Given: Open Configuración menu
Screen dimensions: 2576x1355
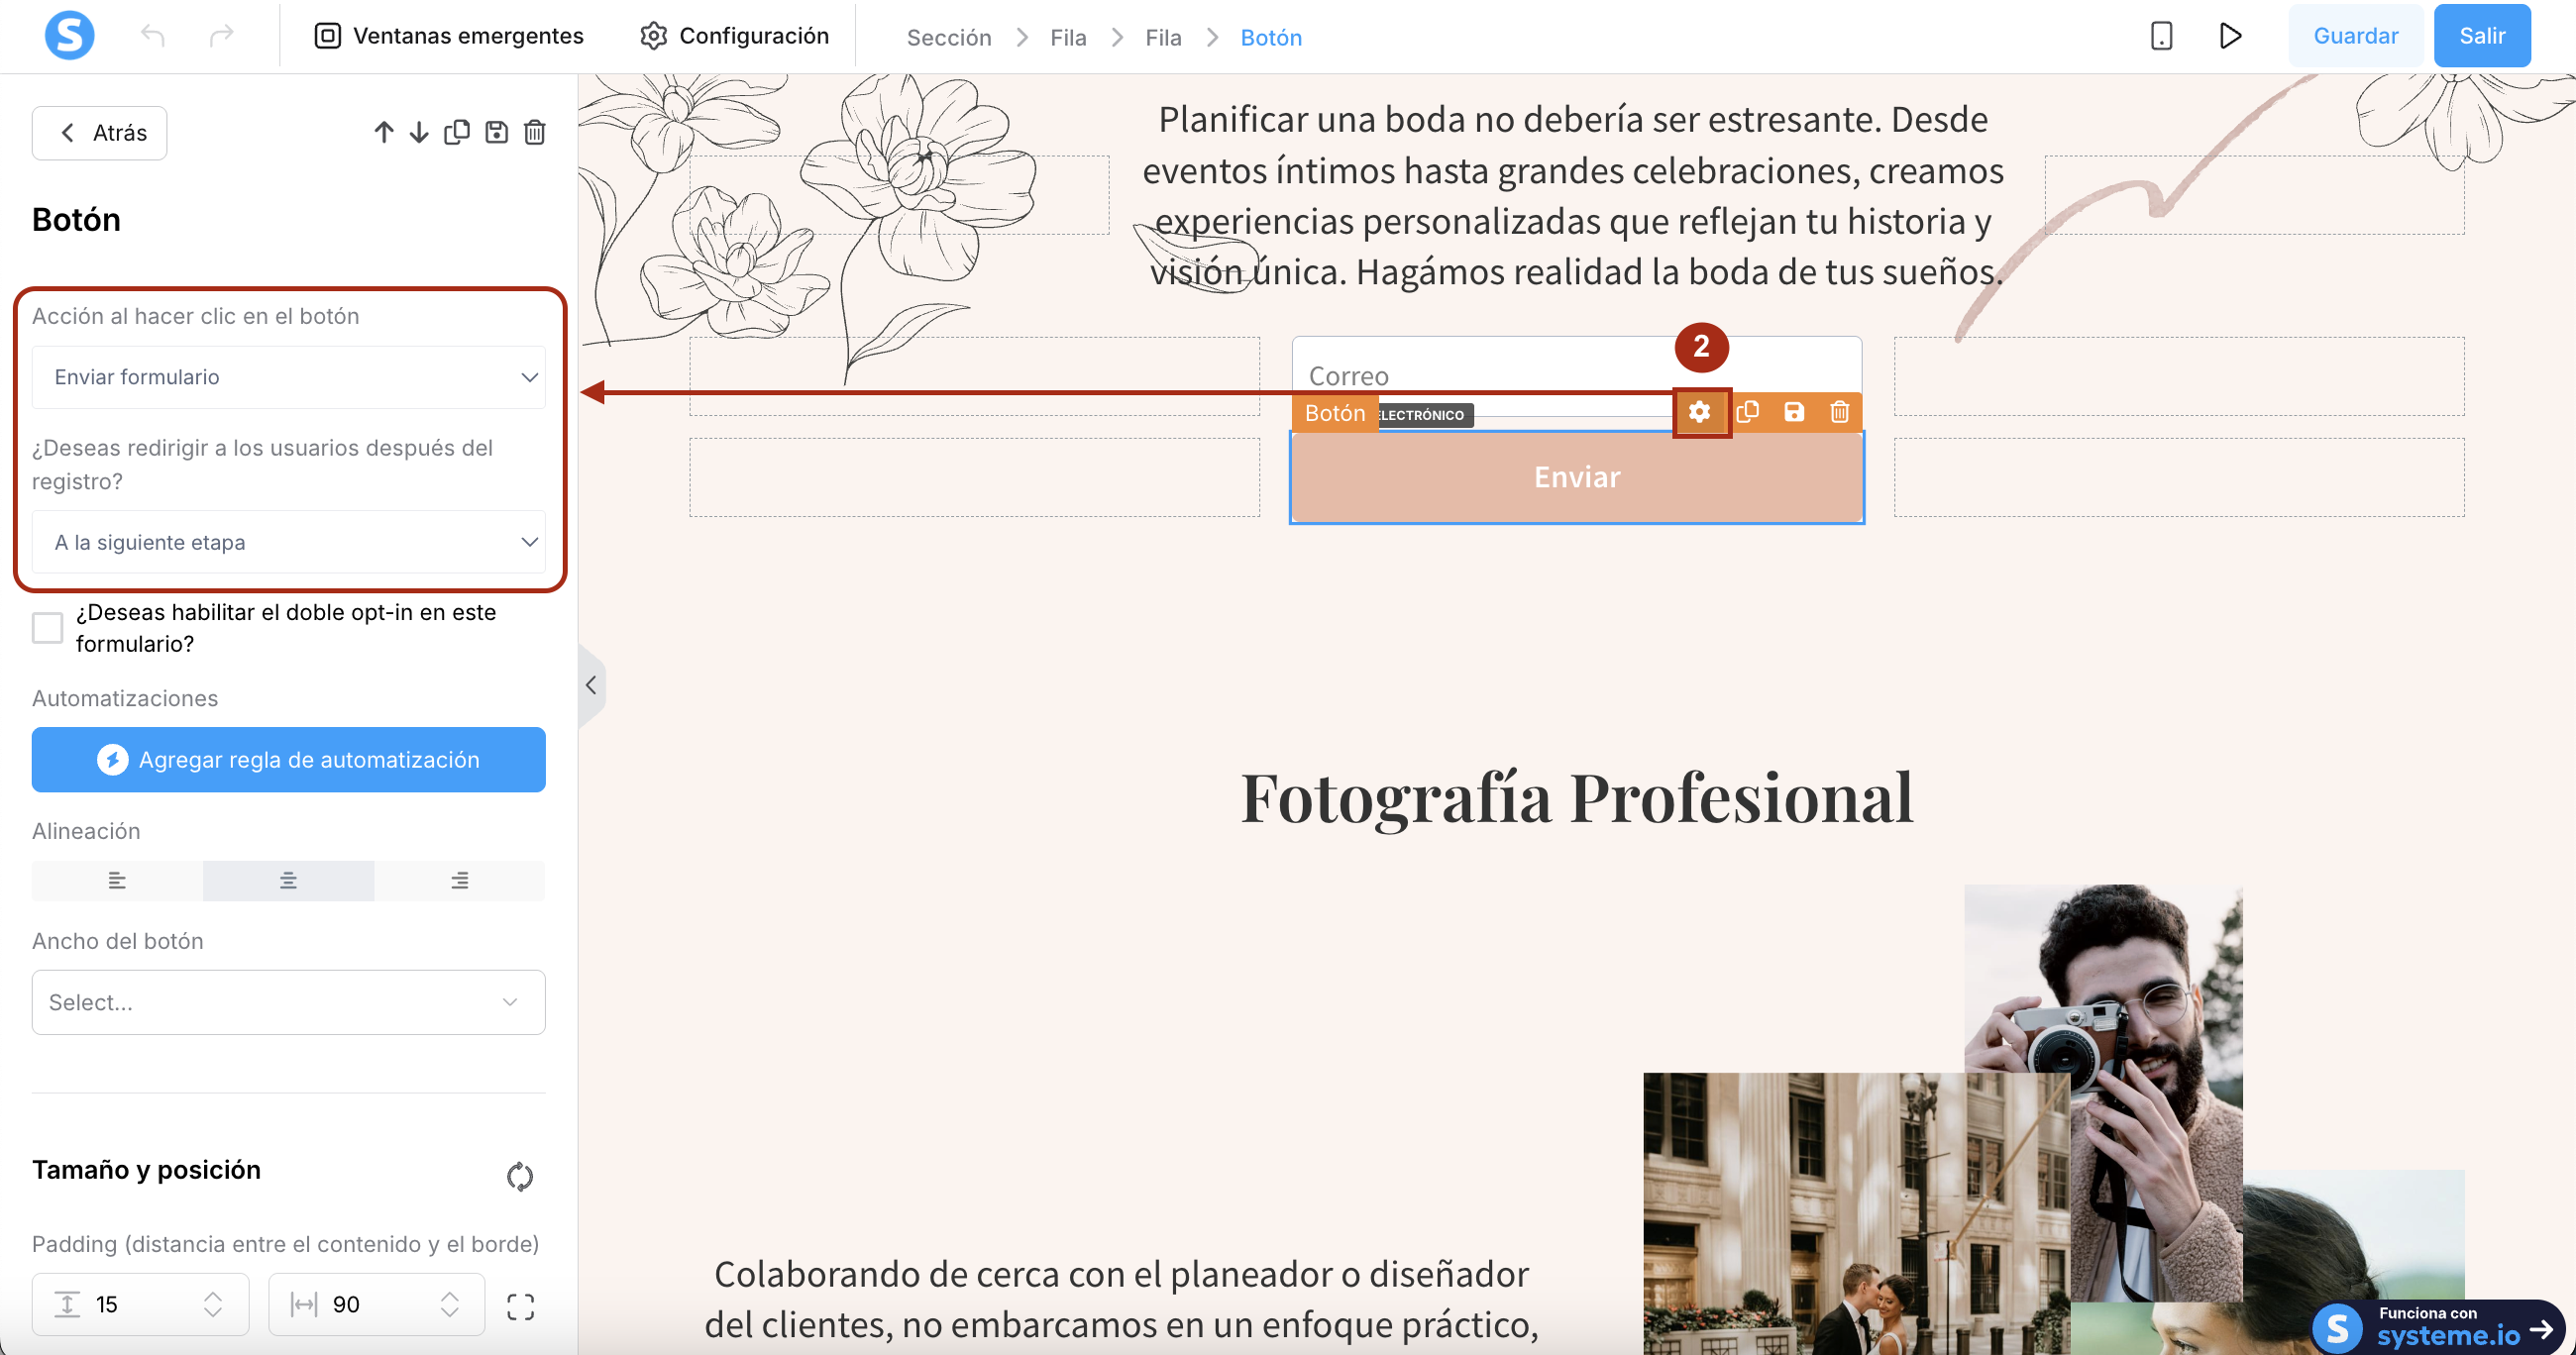Looking at the screenshot, I should coord(735,36).
